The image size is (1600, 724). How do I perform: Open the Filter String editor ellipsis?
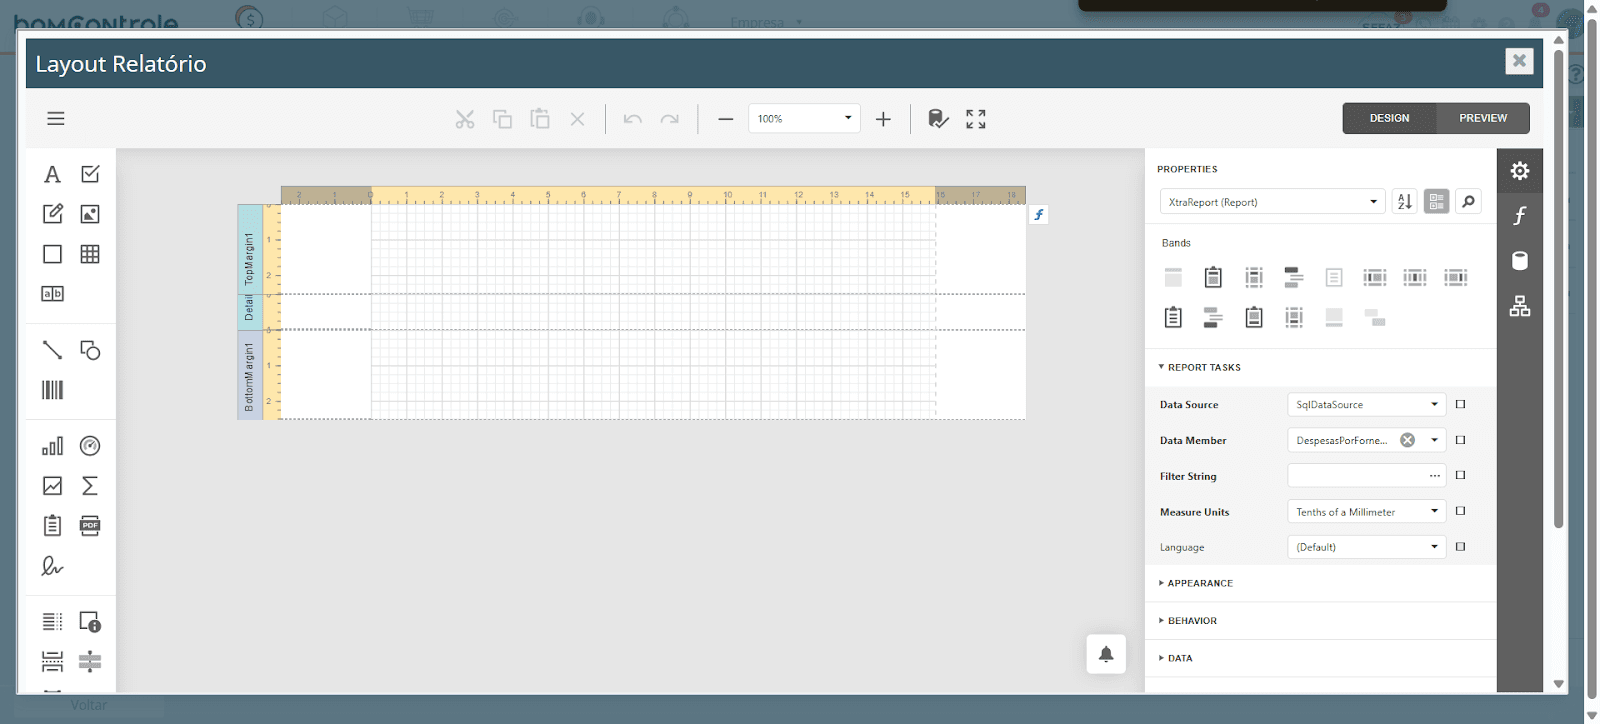coord(1435,476)
